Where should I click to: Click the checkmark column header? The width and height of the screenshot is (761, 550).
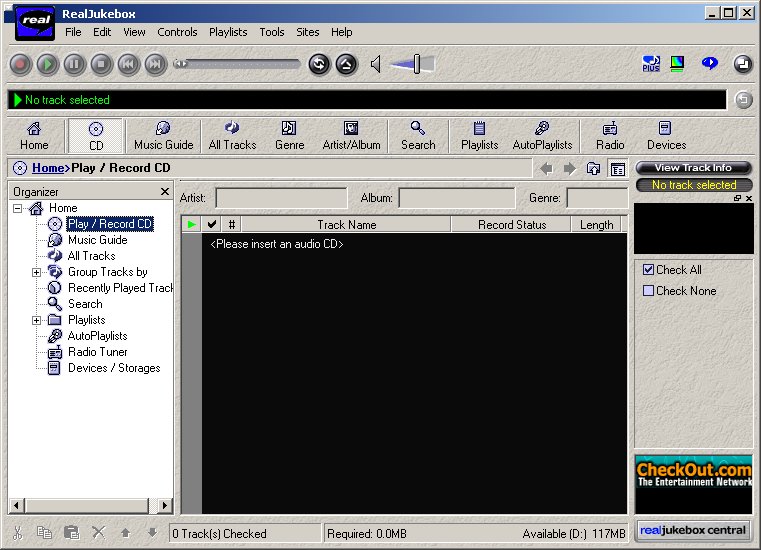pyautogui.click(x=211, y=225)
